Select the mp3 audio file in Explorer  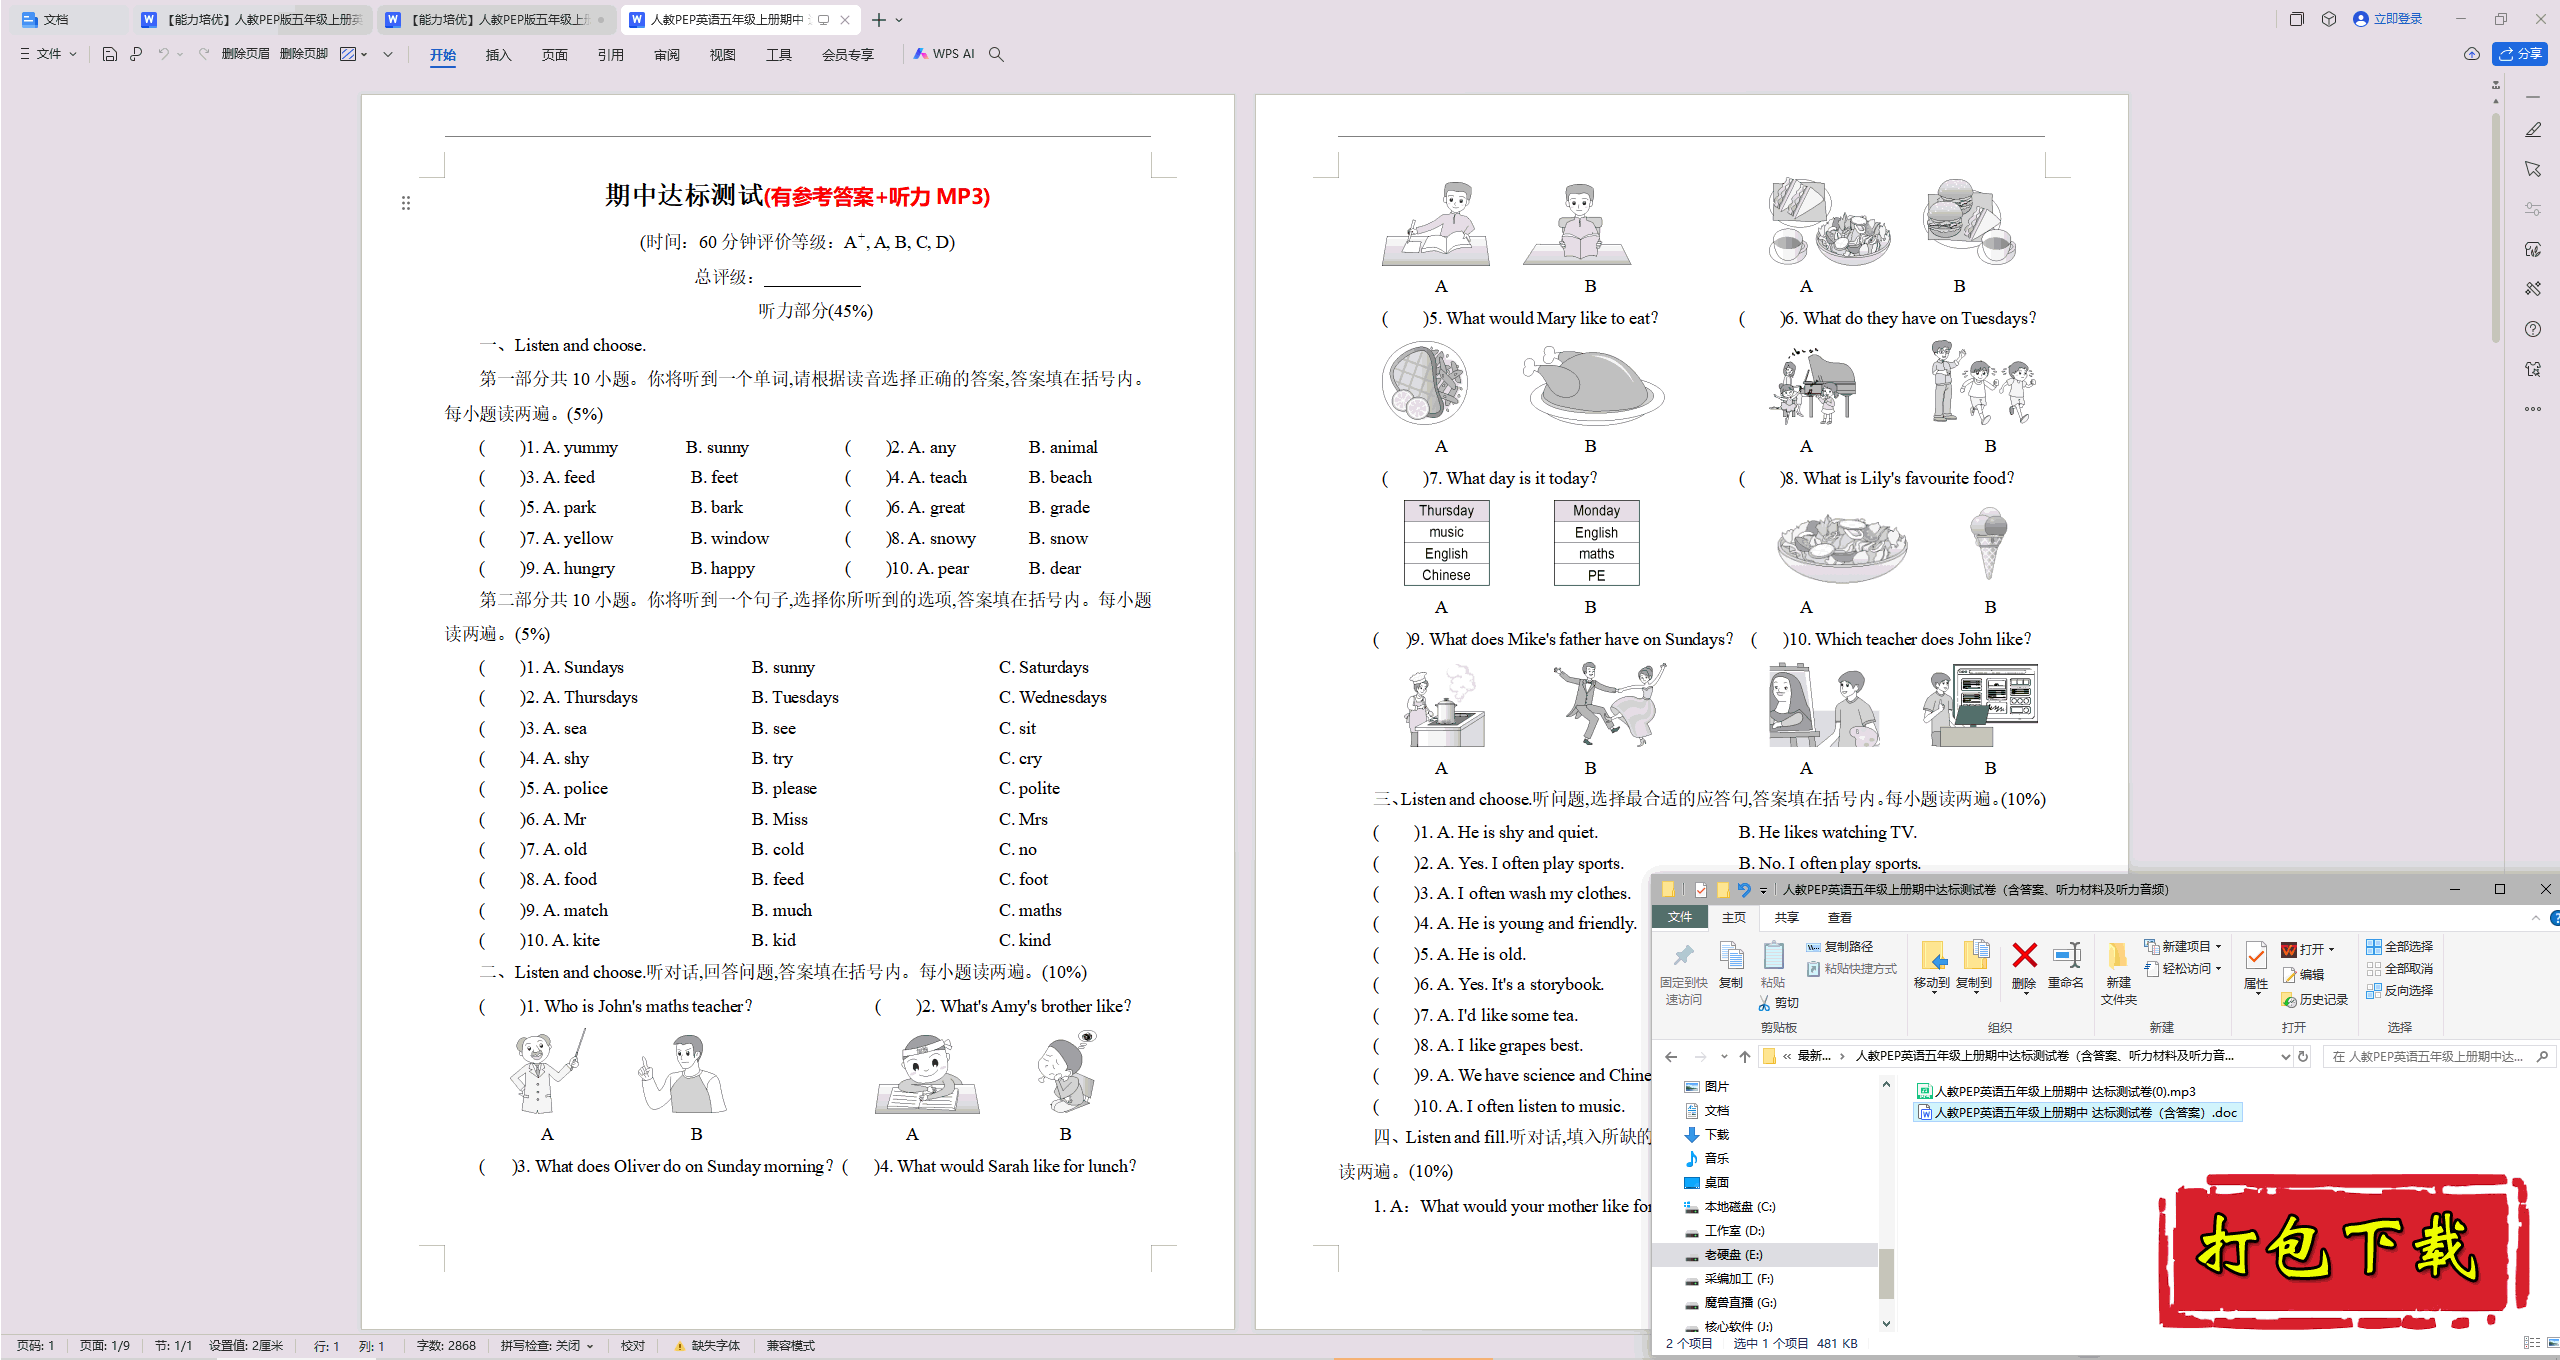[x=2056, y=1091]
